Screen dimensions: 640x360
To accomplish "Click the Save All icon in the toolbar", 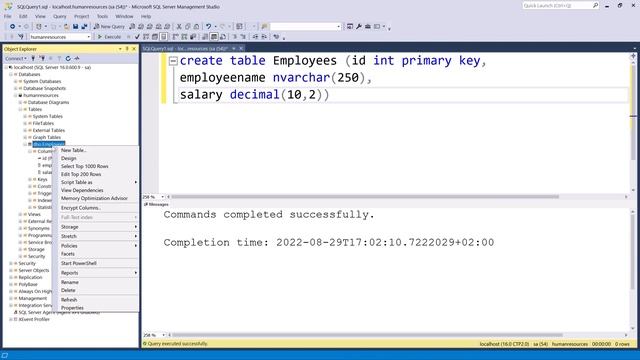I will click(84, 27).
